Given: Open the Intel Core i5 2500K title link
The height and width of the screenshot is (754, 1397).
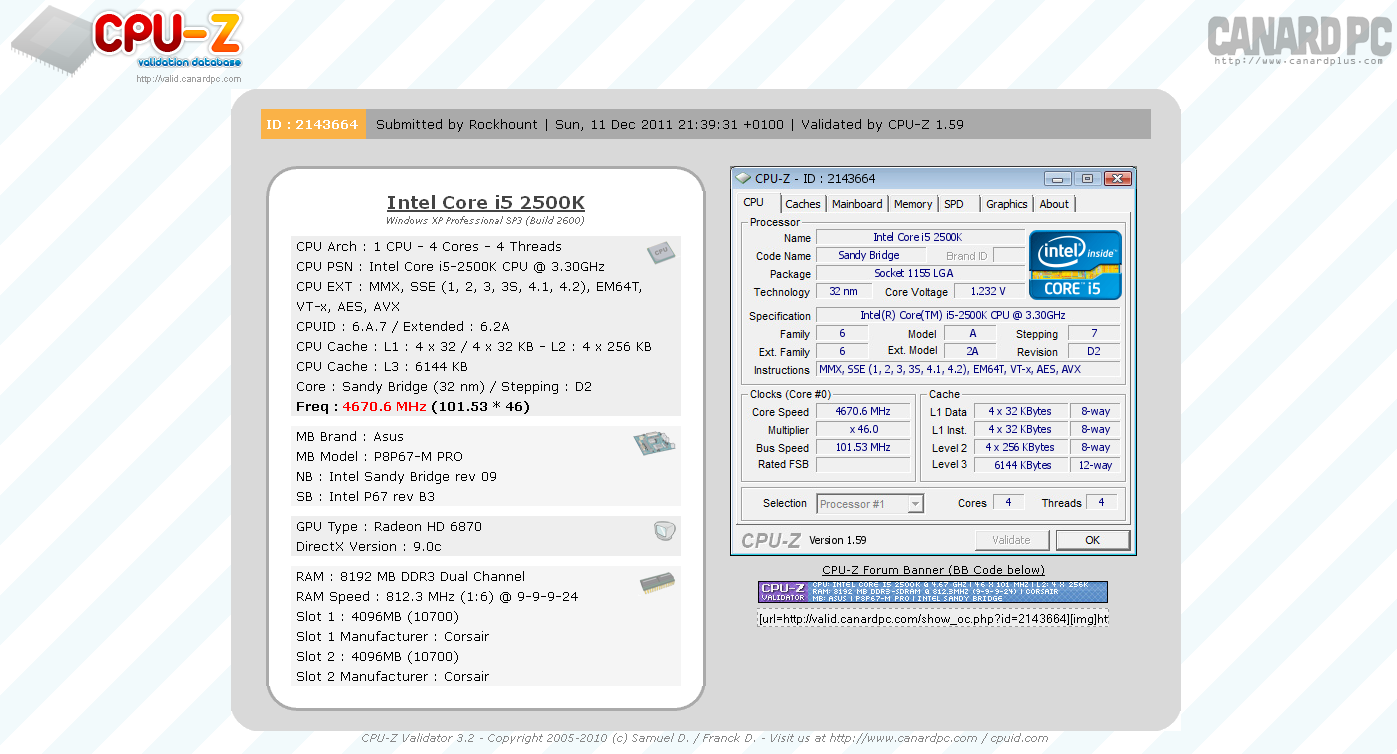Looking at the screenshot, I should pos(486,202).
